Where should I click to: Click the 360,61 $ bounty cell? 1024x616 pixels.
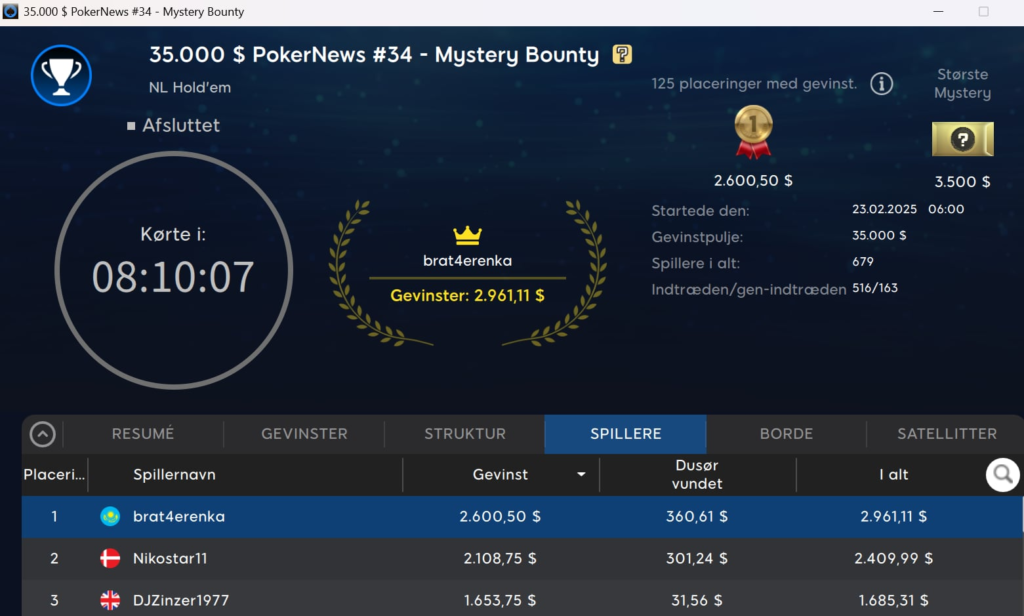pyautogui.click(x=697, y=516)
